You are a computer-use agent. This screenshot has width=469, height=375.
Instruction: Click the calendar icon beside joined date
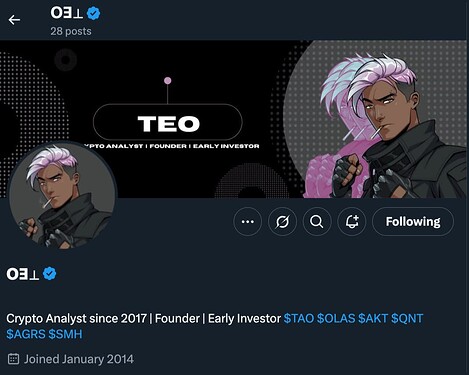pyautogui.click(x=13, y=359)
